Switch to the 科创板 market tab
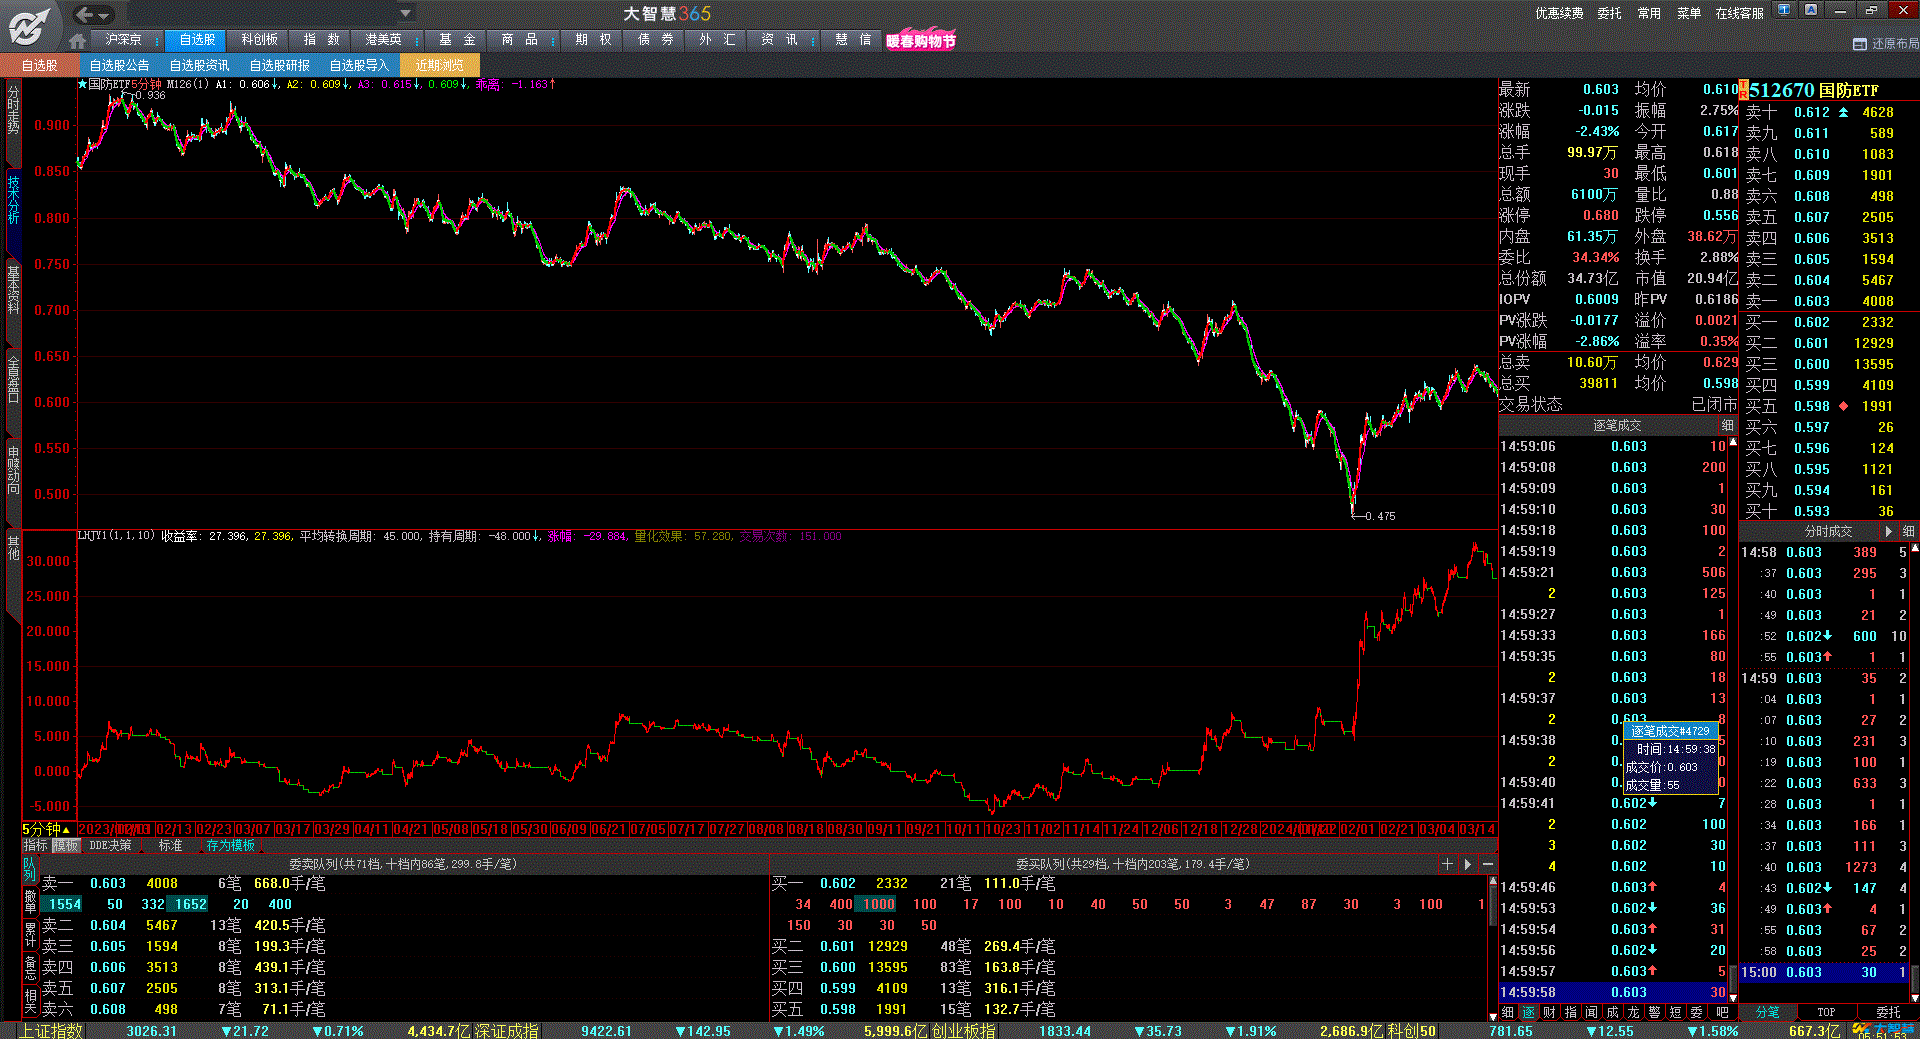This screenshot has height=1039, width=1920. click(259, 40)
